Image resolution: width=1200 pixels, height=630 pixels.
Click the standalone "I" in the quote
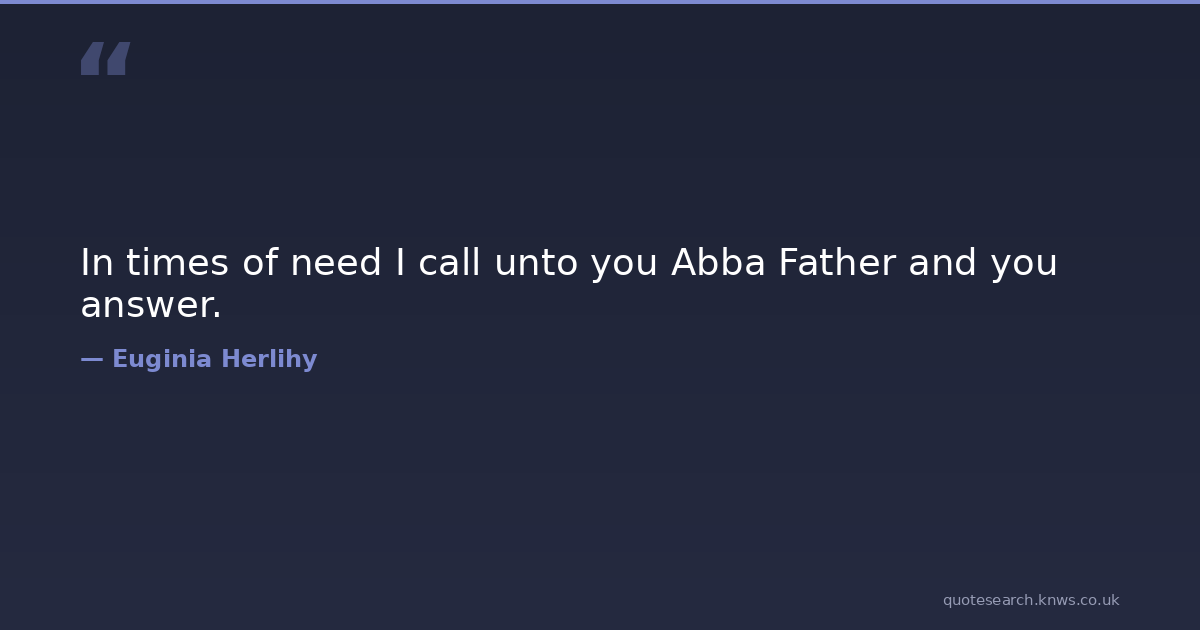tap(400, 263)
